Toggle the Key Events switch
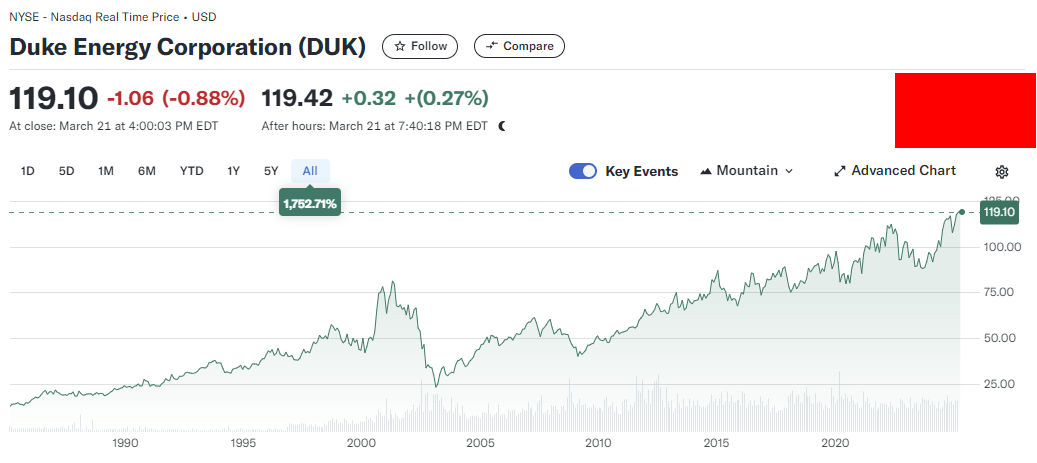Screen dimensions: 1037x463 pyautogui.click(x=583, y=171)
